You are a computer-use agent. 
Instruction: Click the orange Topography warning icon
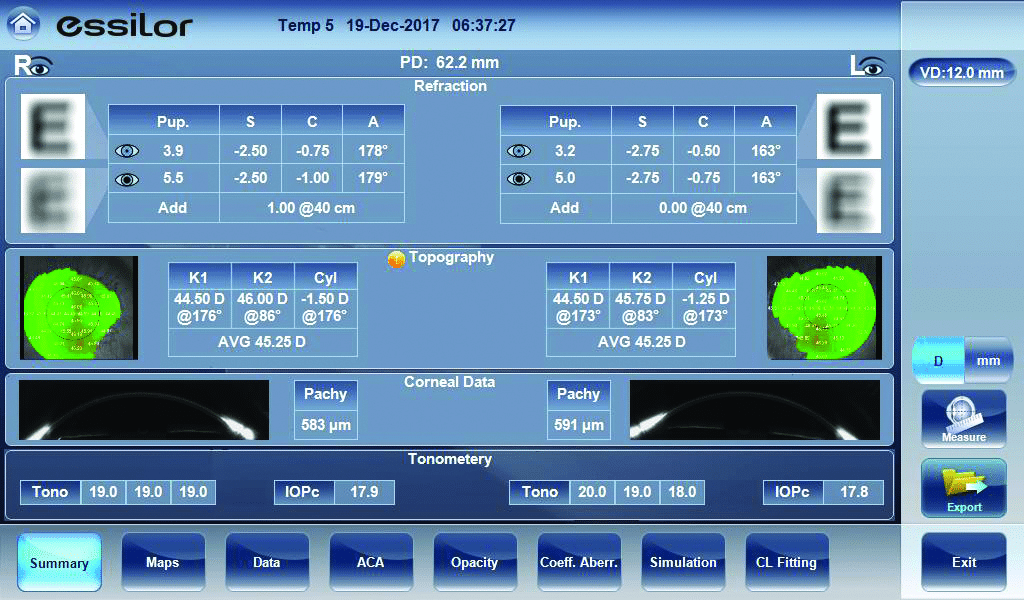pos(396,259)
